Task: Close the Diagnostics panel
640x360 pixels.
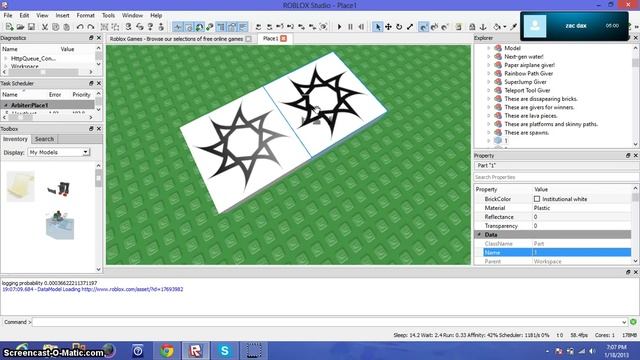Action: 99,38
